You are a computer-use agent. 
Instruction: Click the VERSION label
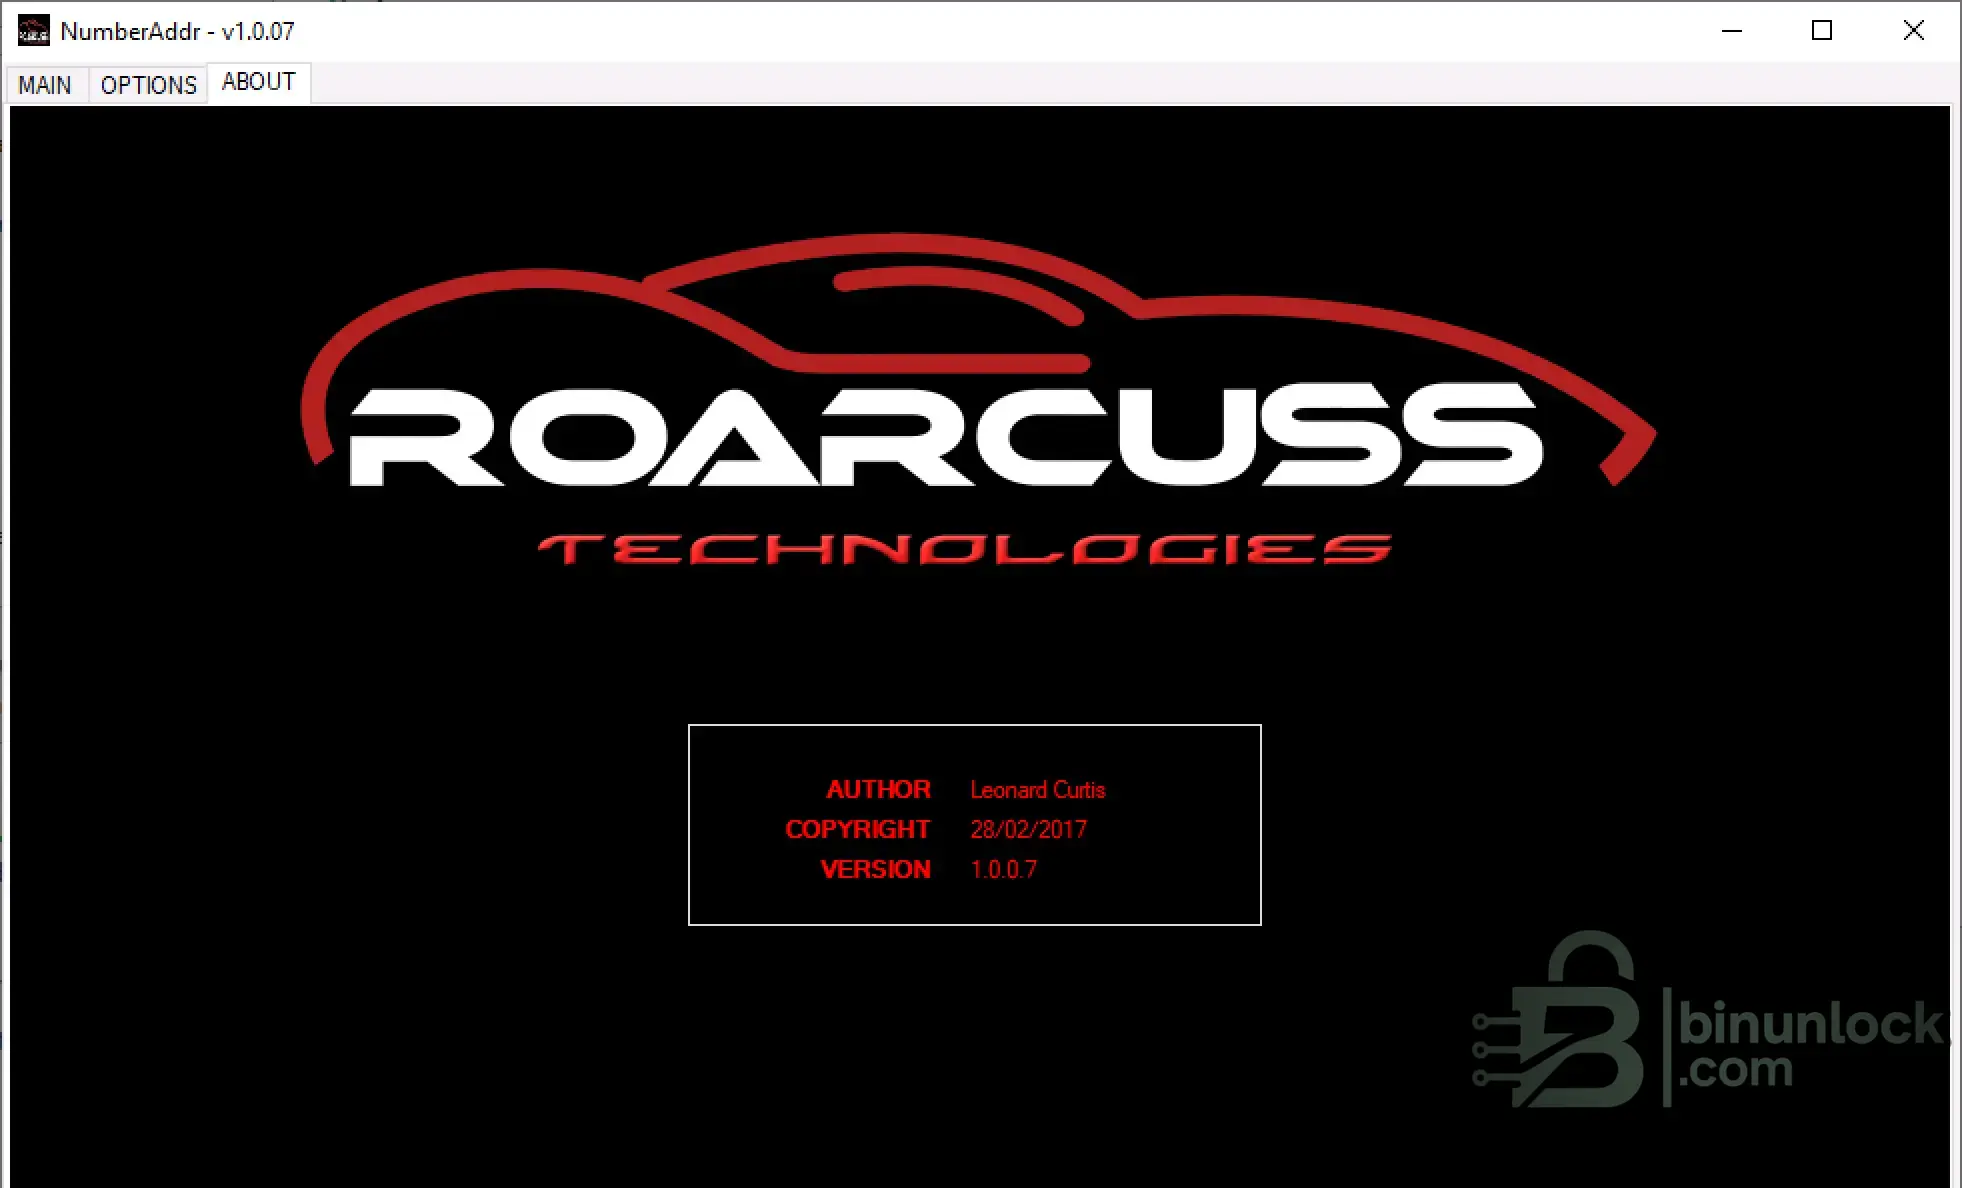[876, 870]
